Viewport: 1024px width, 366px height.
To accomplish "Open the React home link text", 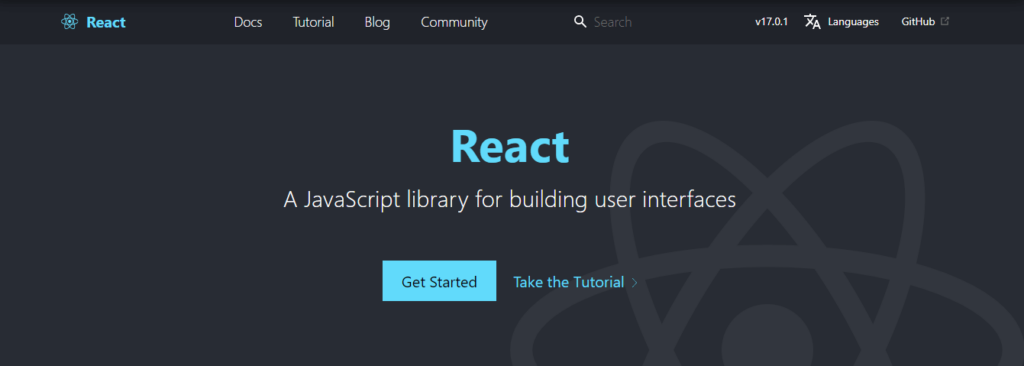I will point(106,22).
